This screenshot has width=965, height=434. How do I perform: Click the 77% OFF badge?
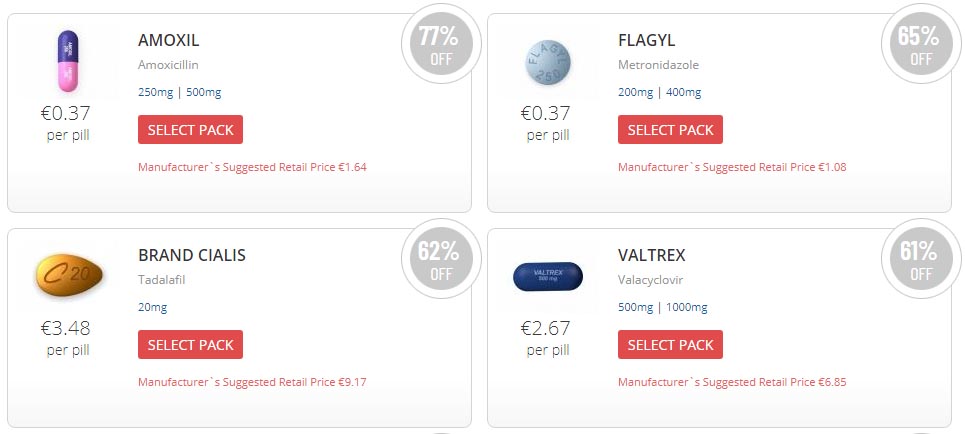point(441,44)
